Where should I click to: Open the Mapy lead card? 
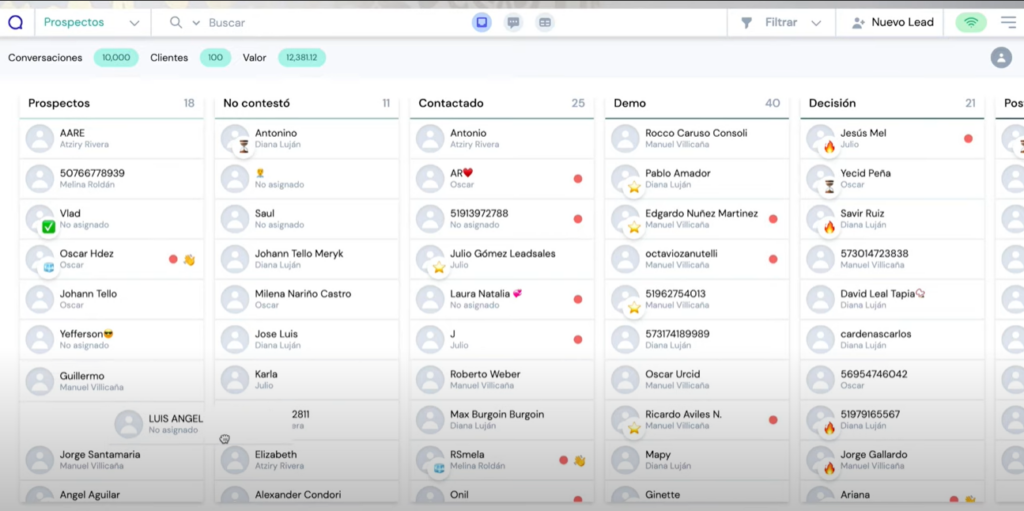(x=697, y=460)
